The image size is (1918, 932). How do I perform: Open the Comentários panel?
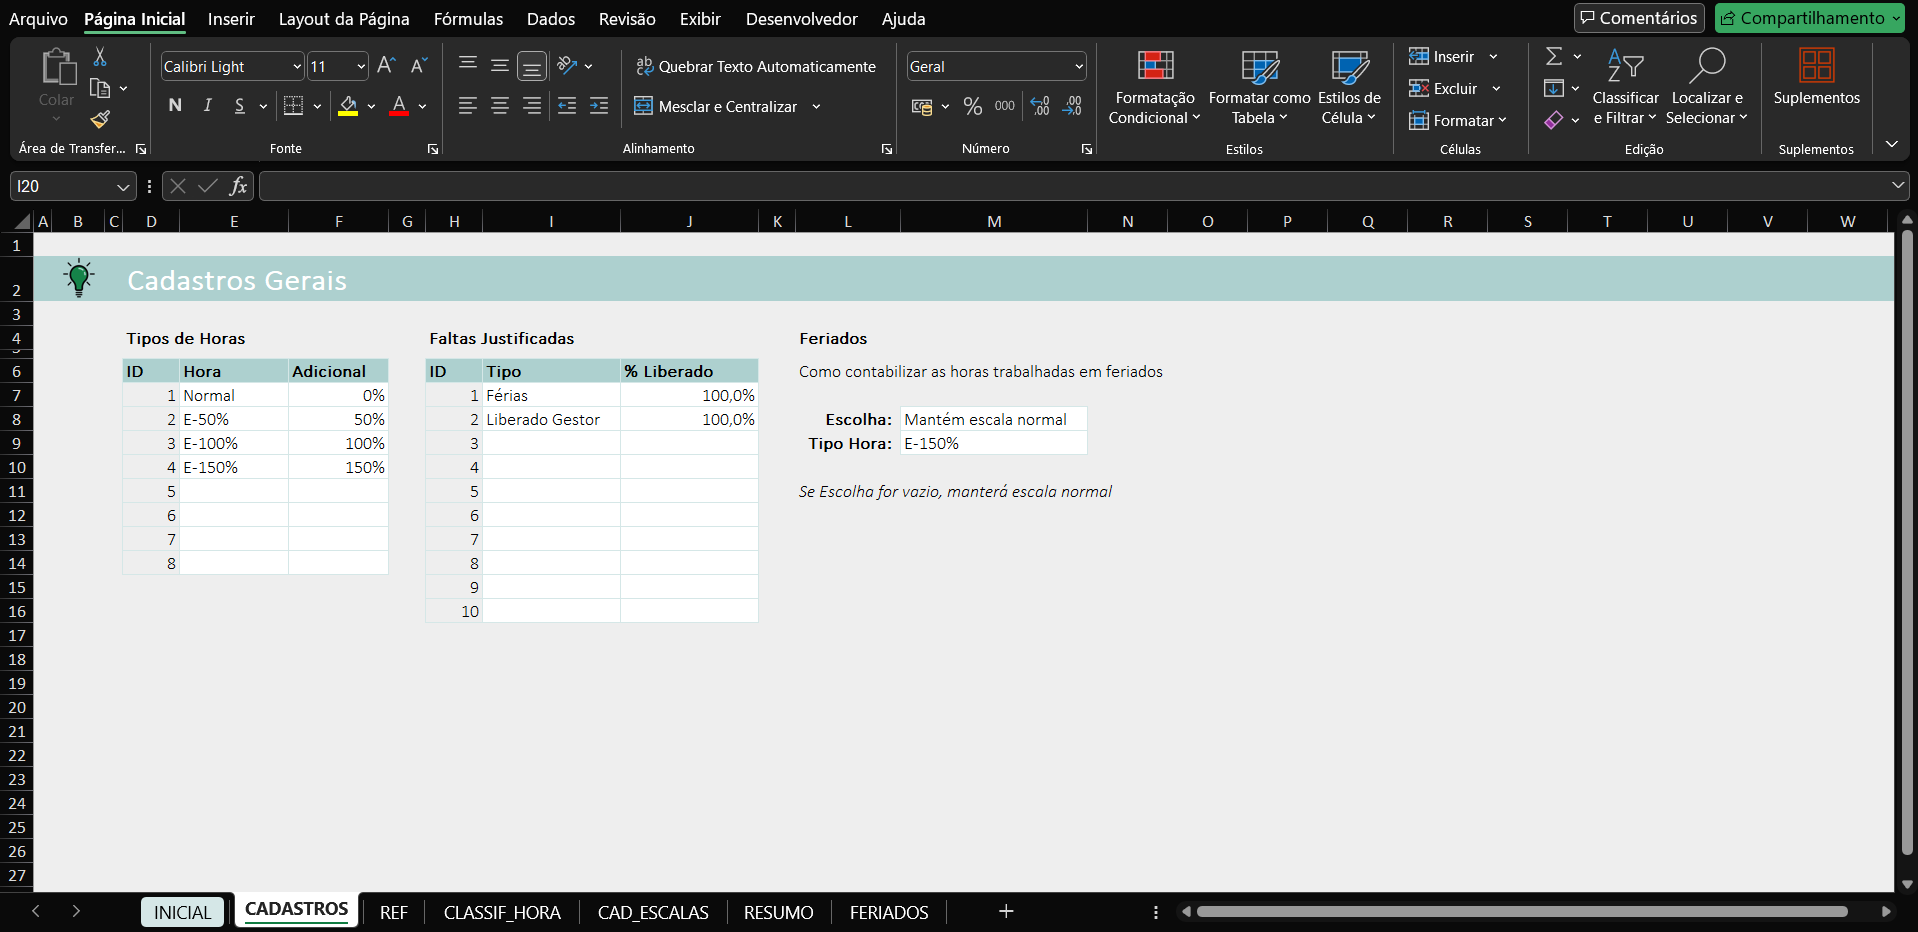[1638, 17]
